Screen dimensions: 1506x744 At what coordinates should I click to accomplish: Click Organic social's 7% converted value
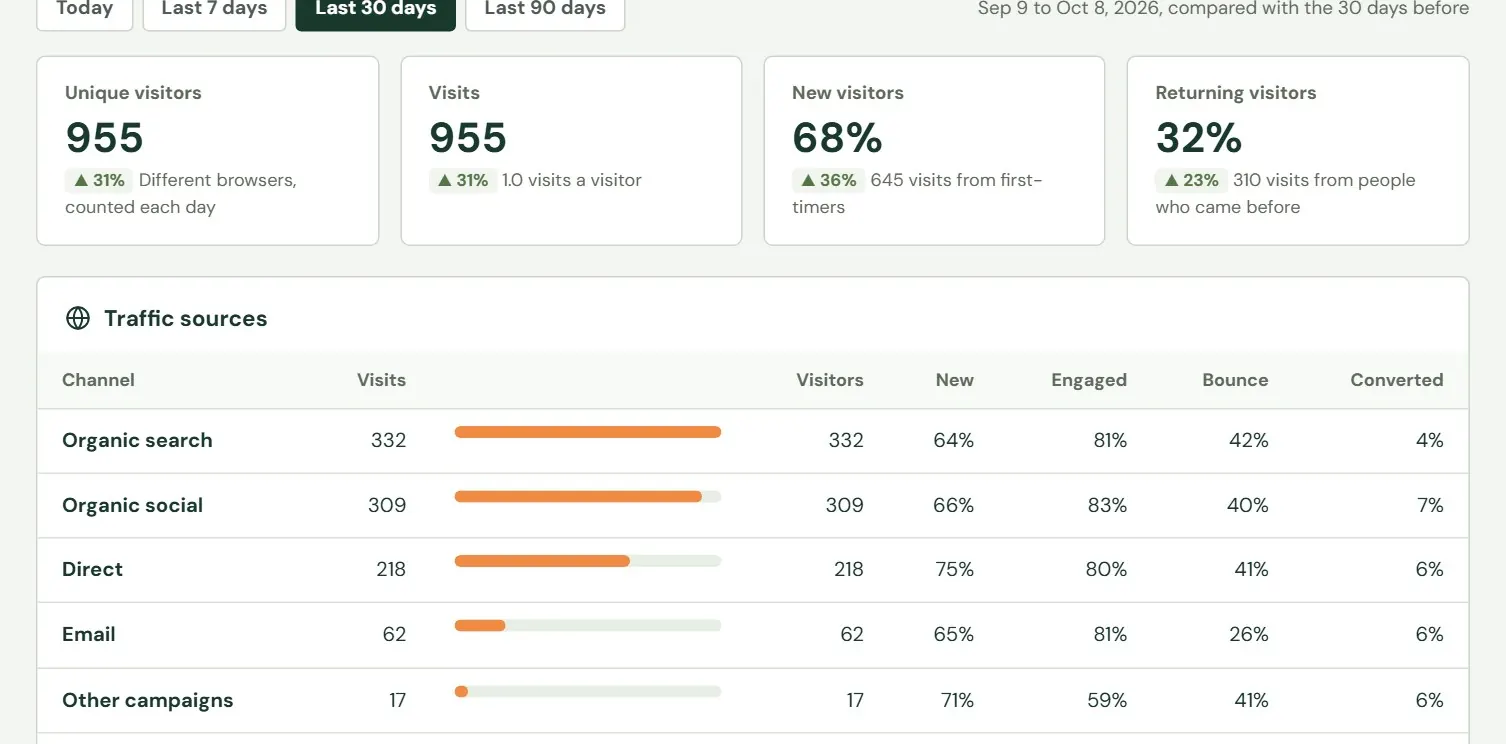(x=1430, y=506)
